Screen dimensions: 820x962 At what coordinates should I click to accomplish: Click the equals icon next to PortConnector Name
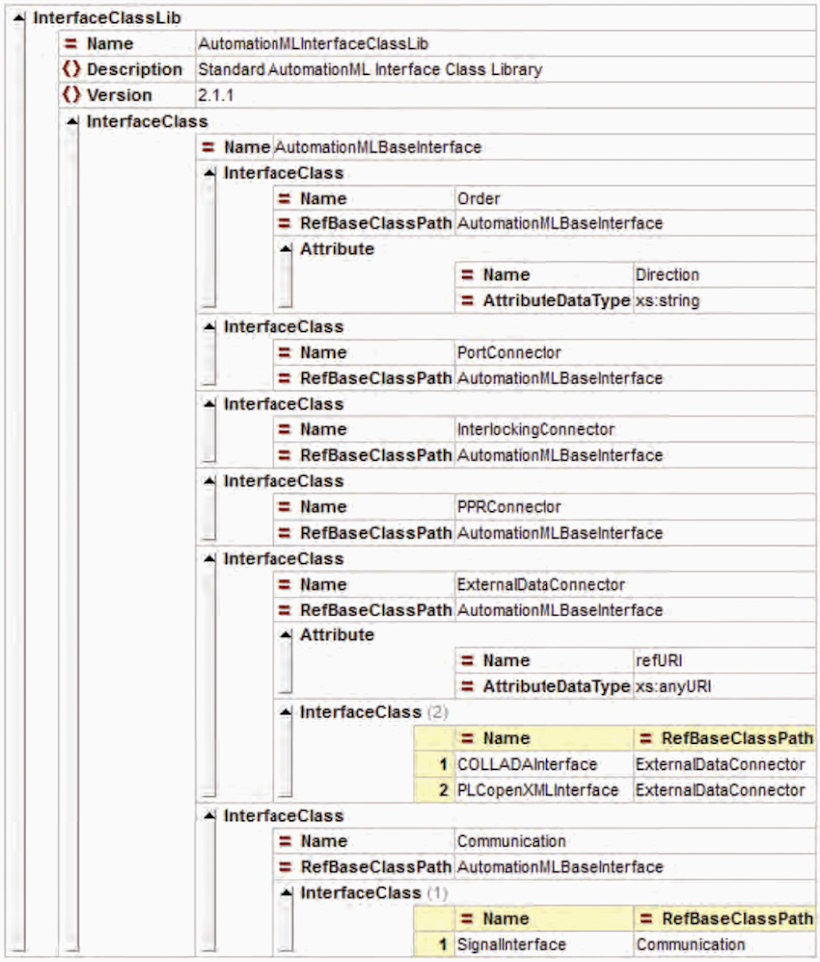click(x=285, y=353)
